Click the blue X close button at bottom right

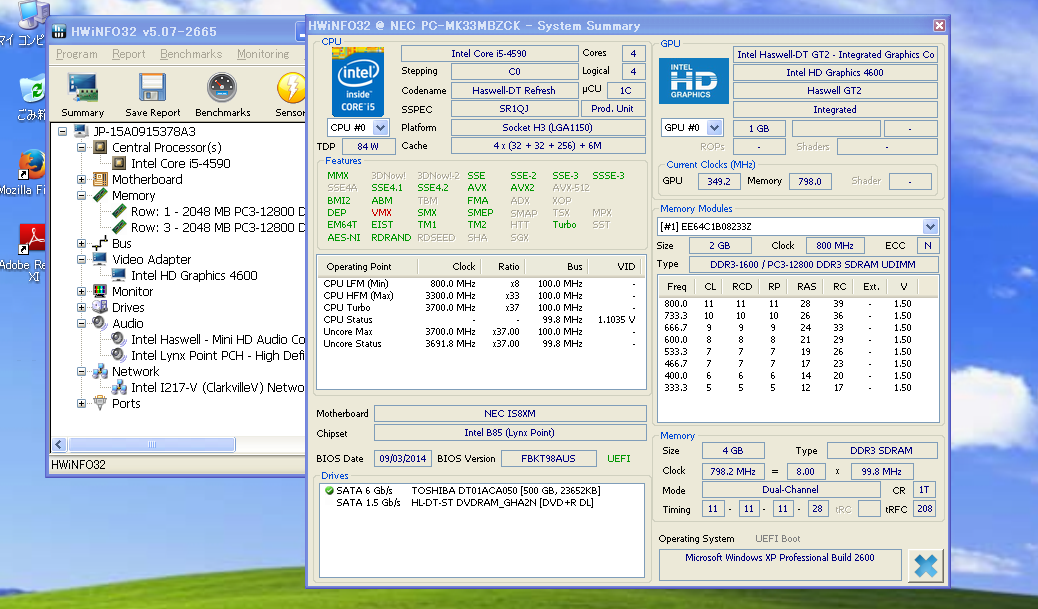[x=925, y=564]
